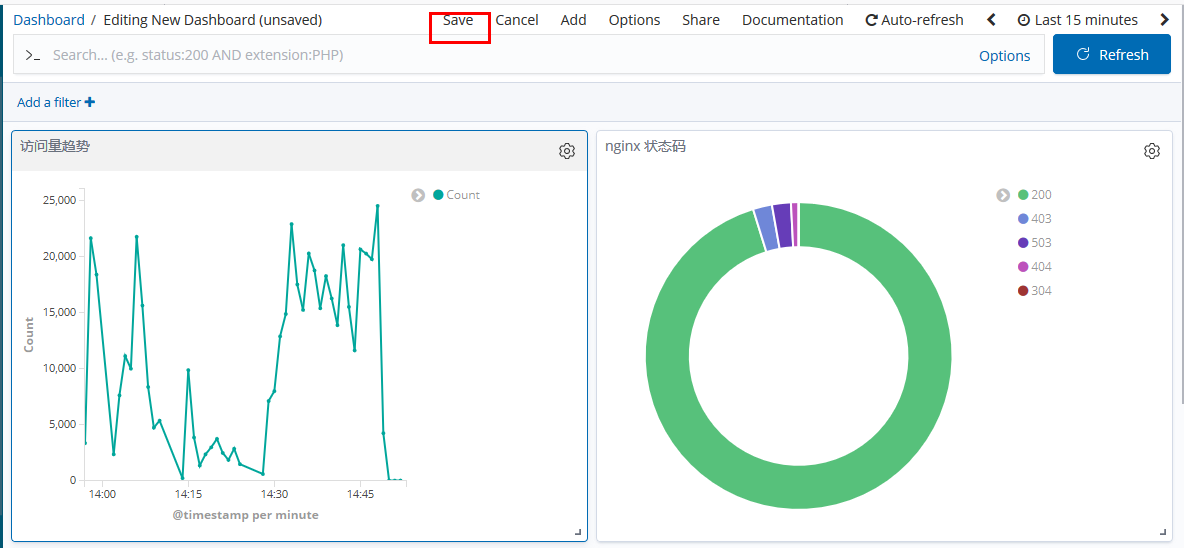Click the Refresh button
Screen dimensions: 1184x548
click(x=1112, y=54)
